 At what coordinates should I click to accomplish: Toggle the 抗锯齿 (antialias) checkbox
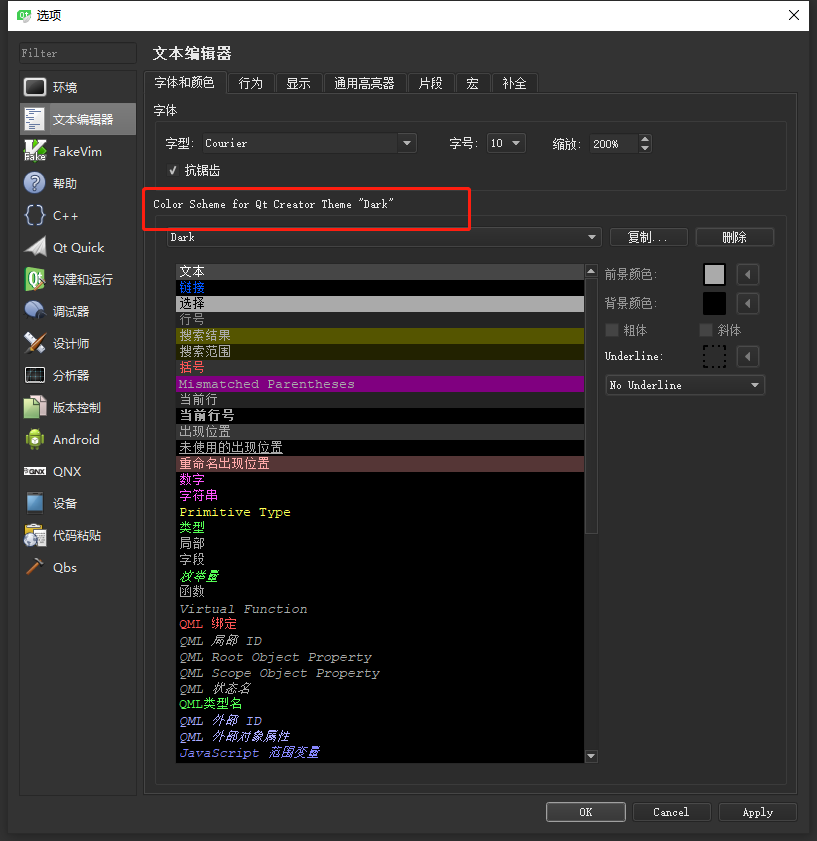click(174, 170)
